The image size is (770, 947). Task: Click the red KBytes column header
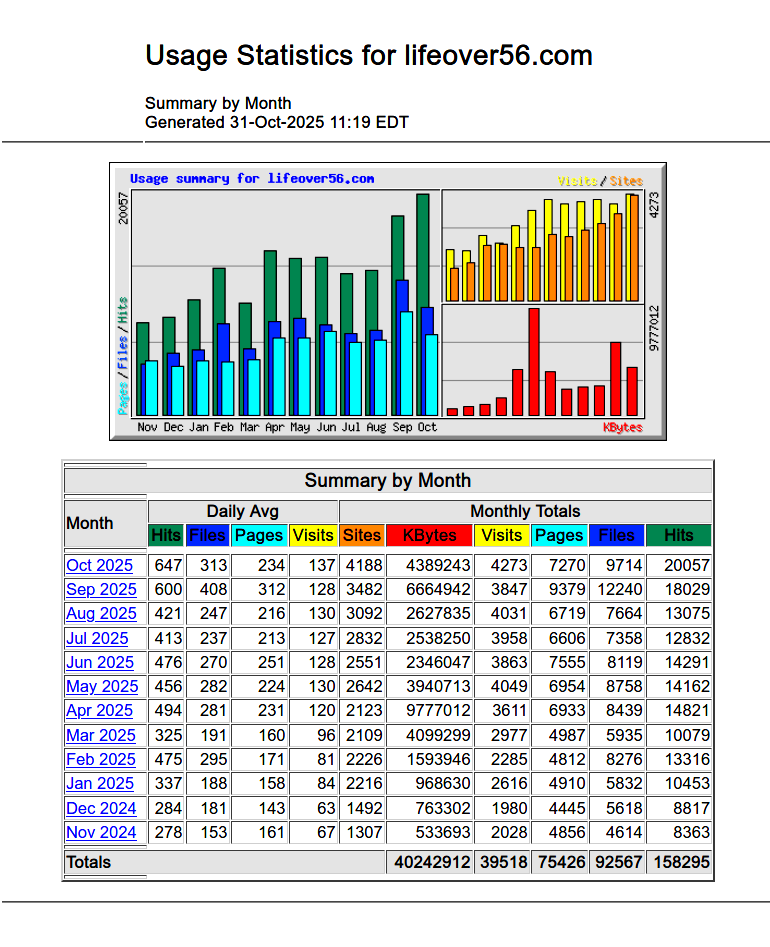pyautogui.click(x=429, y=535)
